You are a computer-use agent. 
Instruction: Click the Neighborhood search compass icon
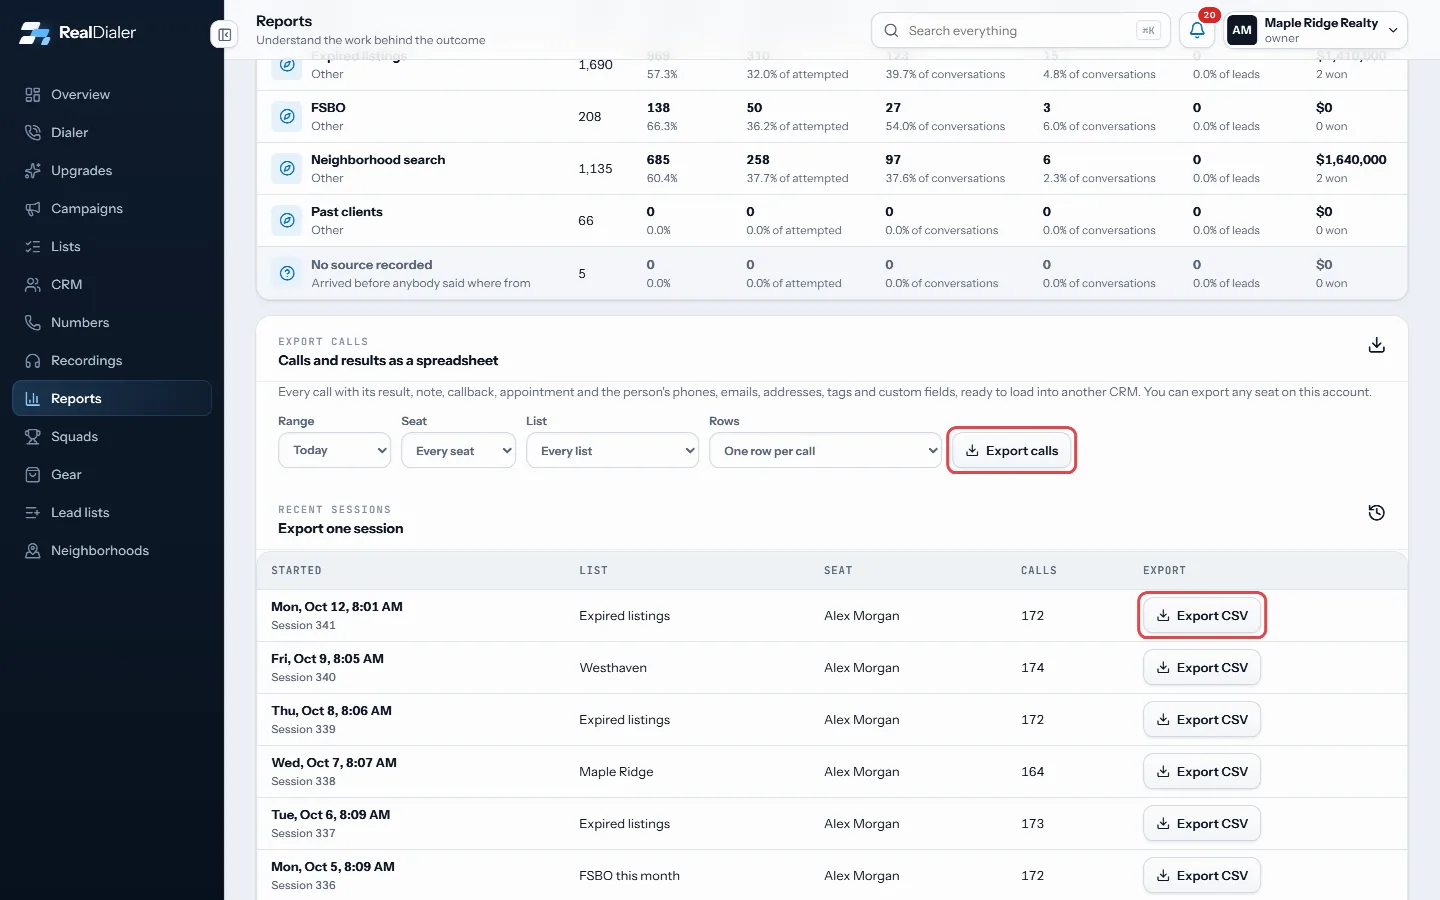(287, 169)
